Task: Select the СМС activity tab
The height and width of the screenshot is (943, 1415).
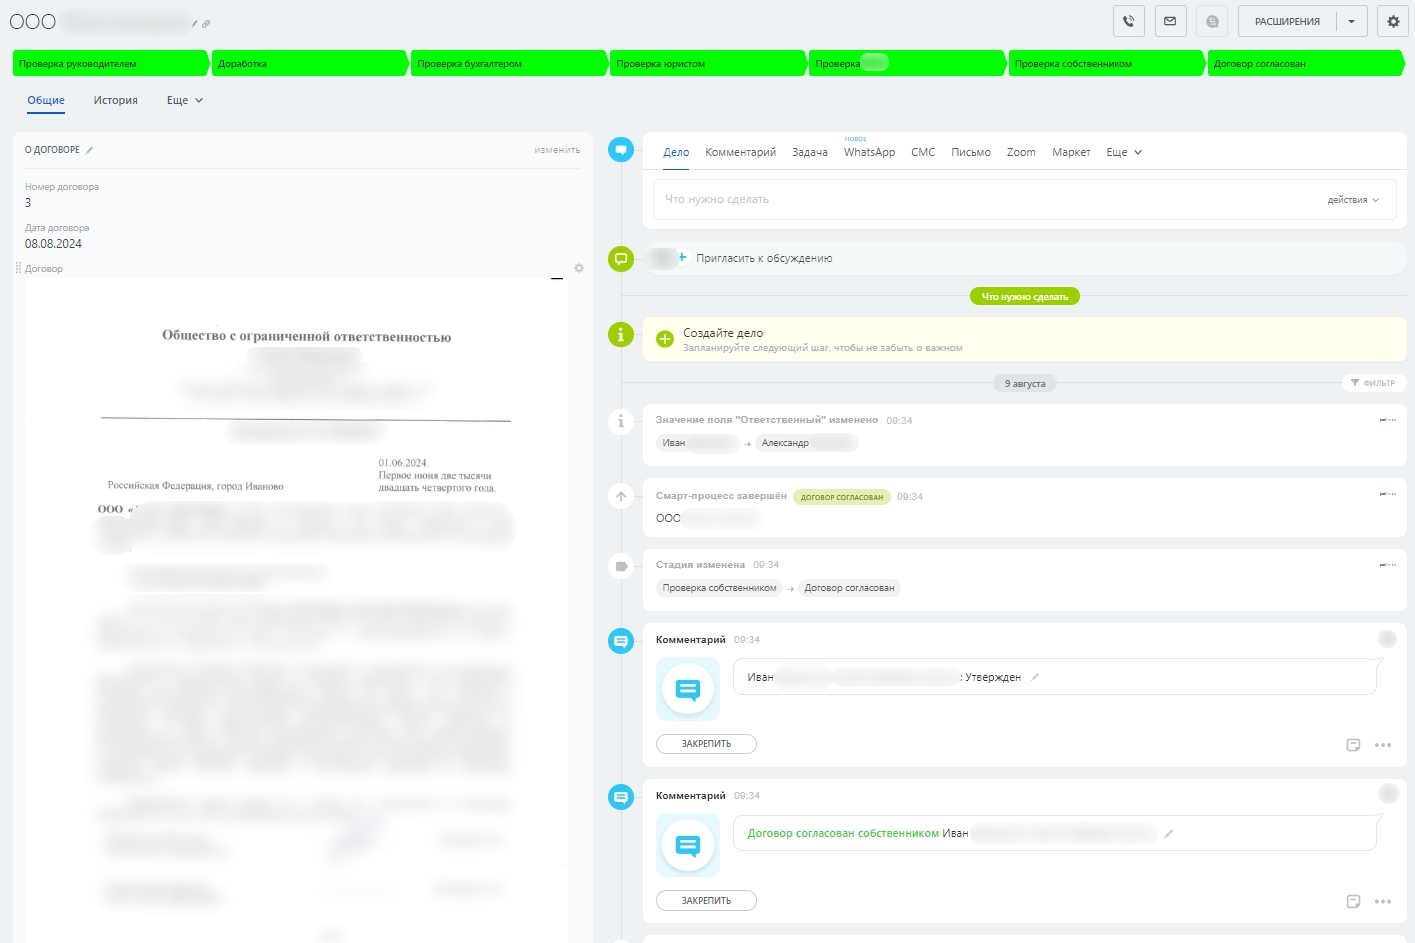Action: [x=923, y=152]
